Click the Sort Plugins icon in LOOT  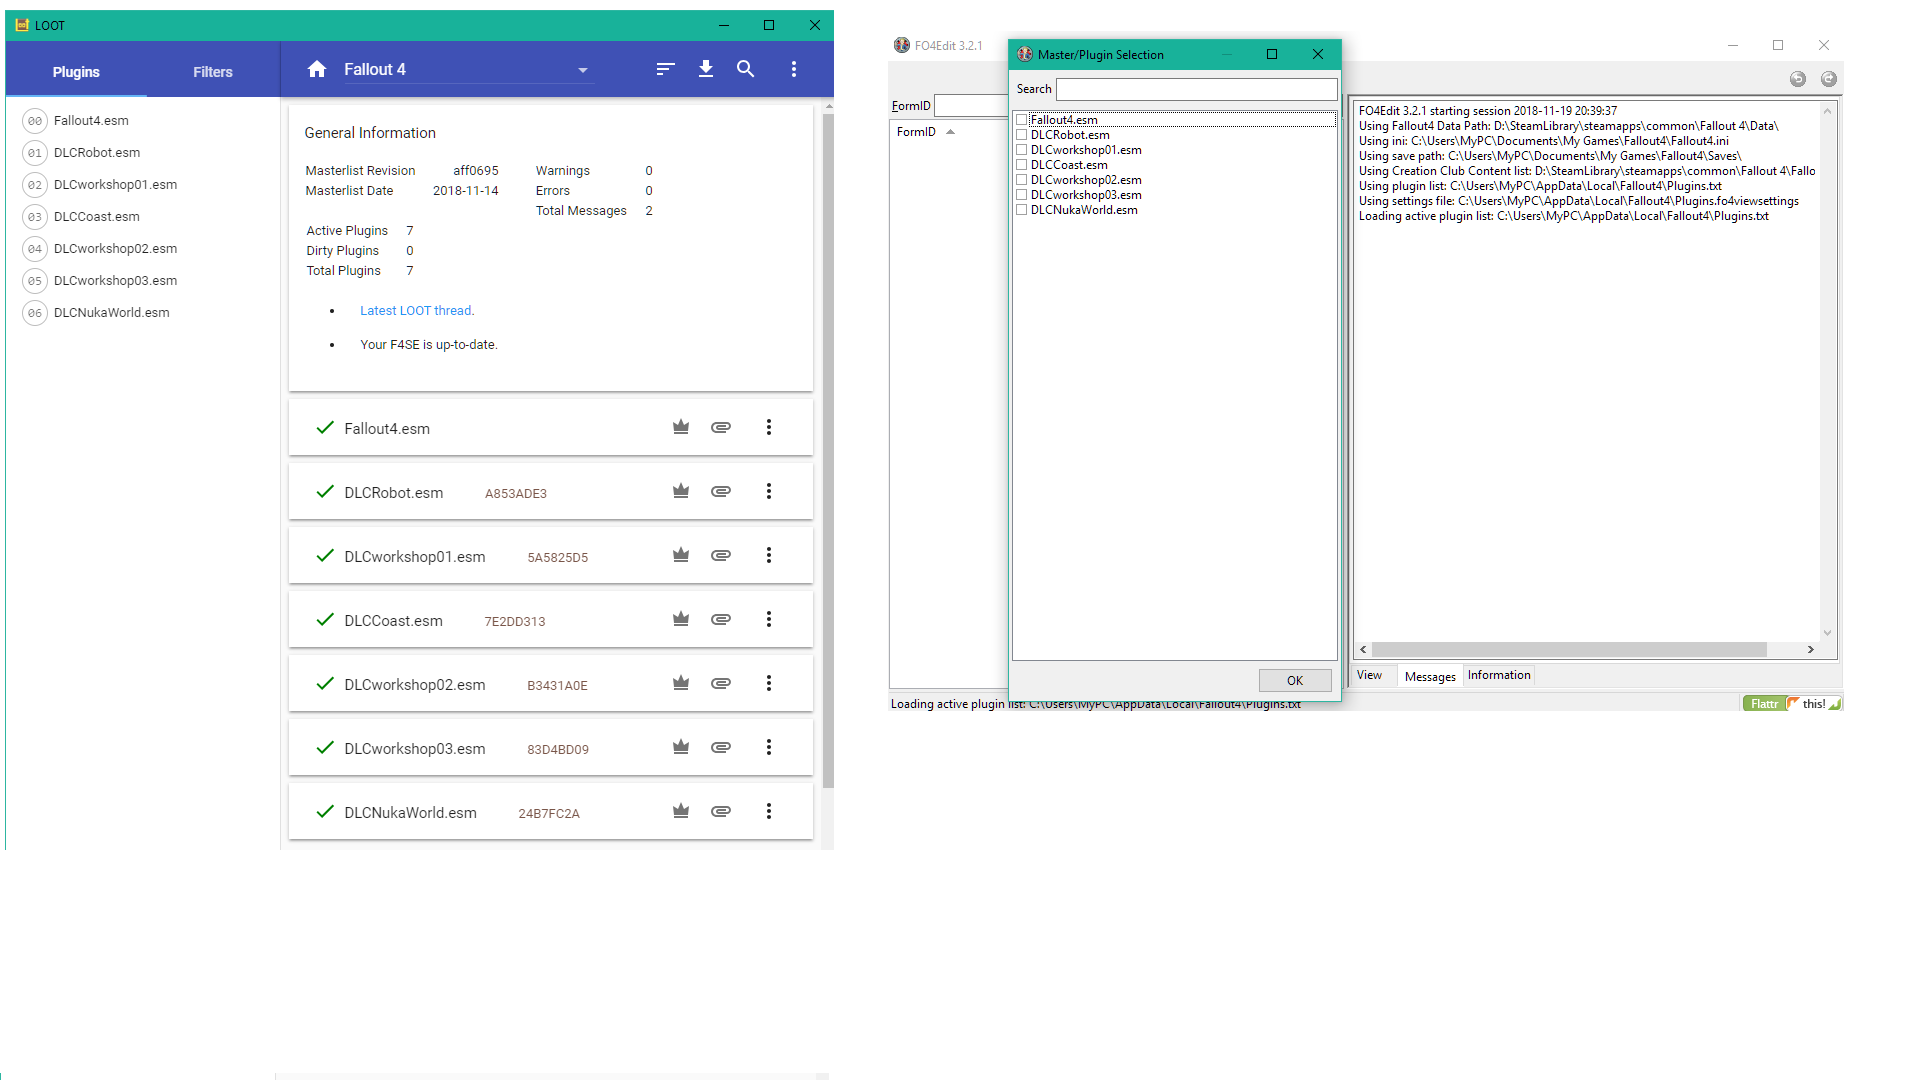tap(666, 69)
